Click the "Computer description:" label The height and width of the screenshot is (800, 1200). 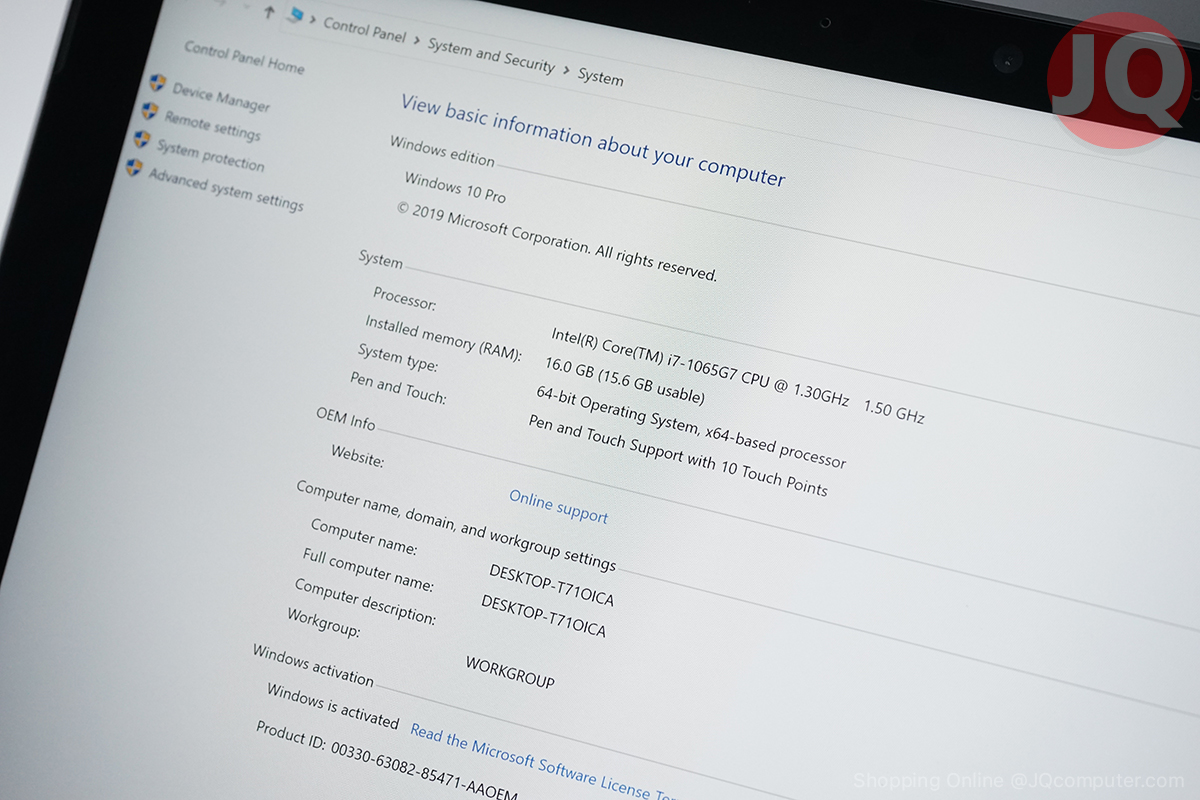(x=365, y=602)
